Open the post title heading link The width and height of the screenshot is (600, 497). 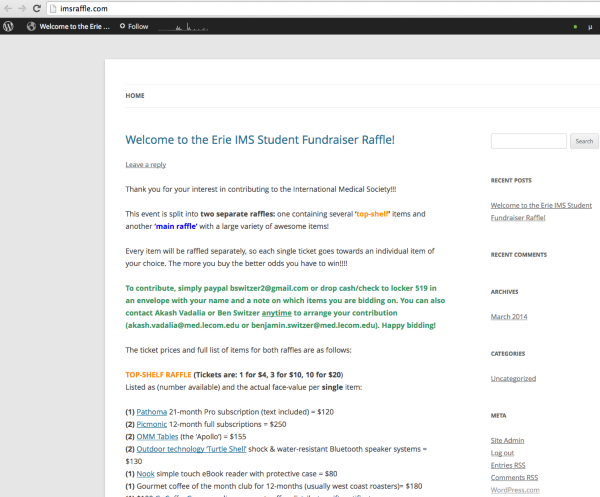[x=259, y=139]
